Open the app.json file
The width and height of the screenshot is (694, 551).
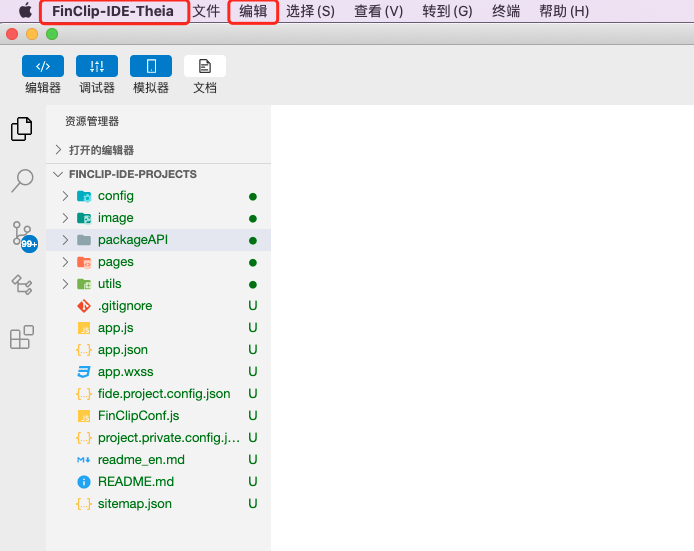pyautogui.click(x=123, y=350)
